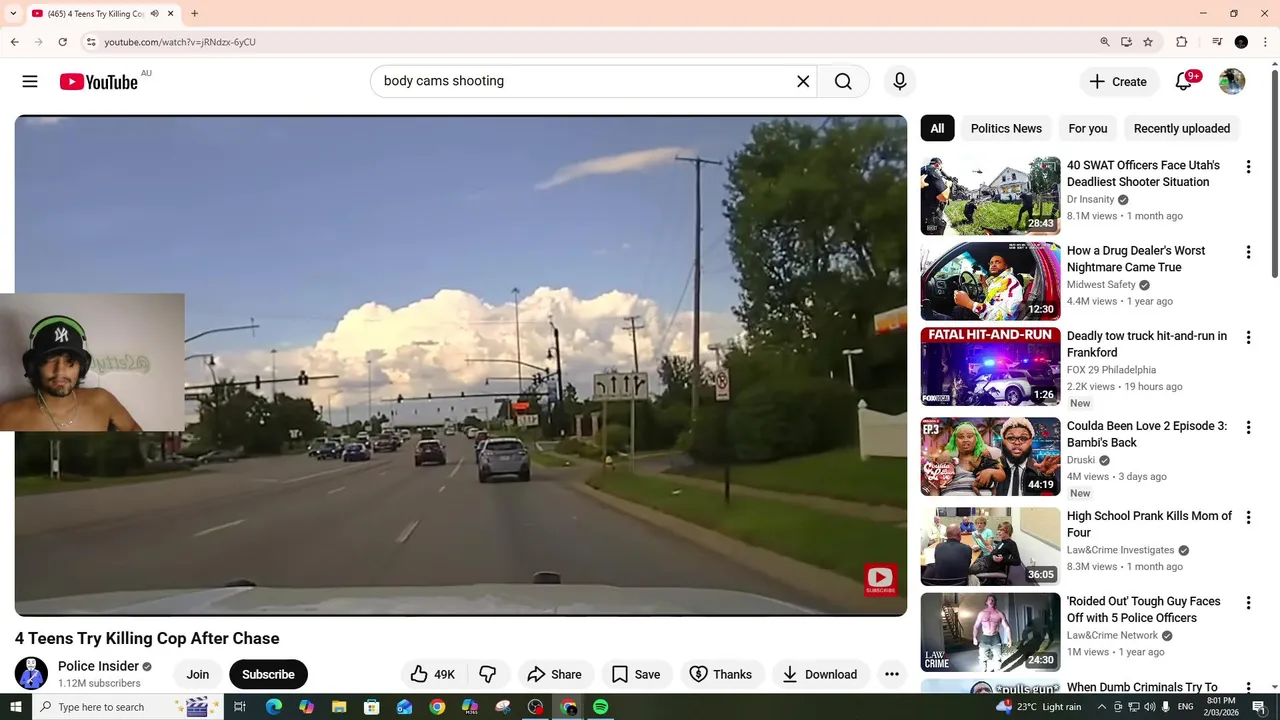This screenshot has width=1280, height=720.
Task: Click the red subscribe watermark in video
Action: click(880, 580)
